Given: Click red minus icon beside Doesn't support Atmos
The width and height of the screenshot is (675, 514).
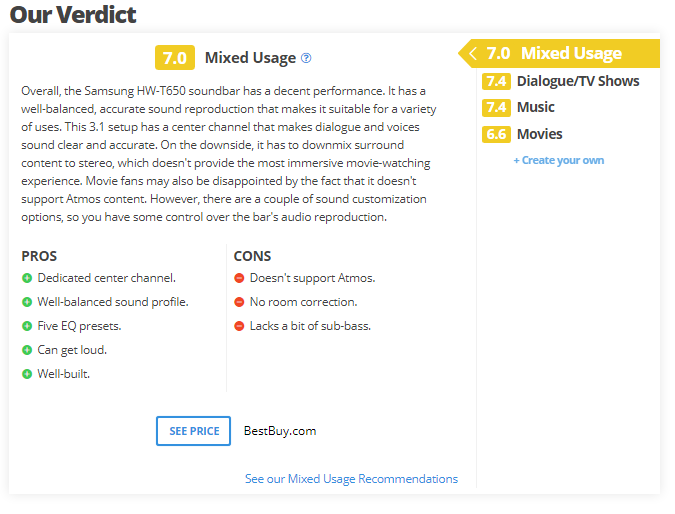Looking at the screenshot, I should point(239,278).
